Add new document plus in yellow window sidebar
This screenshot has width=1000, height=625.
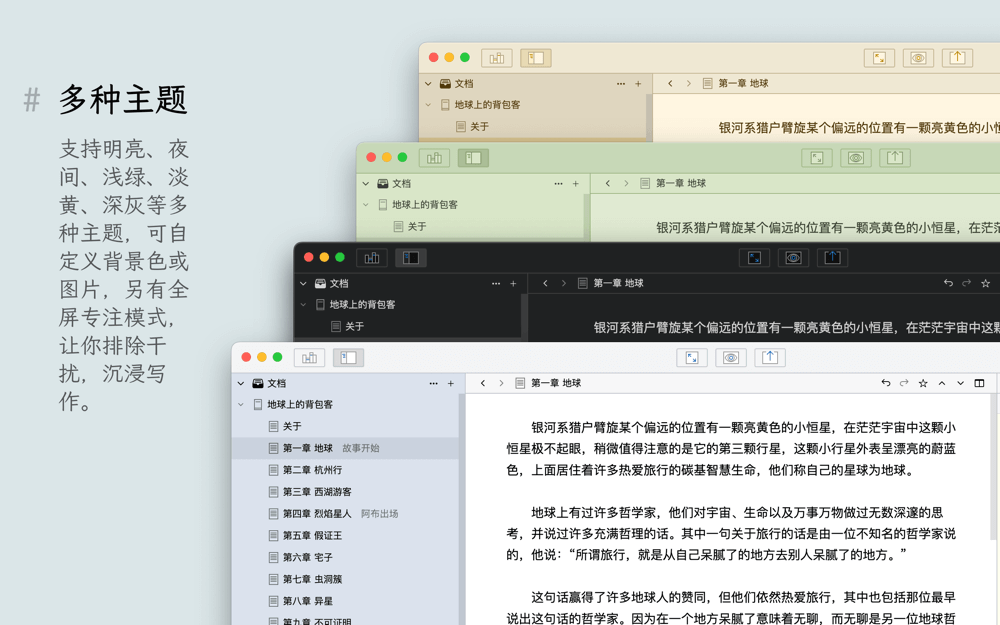(638, 84)
